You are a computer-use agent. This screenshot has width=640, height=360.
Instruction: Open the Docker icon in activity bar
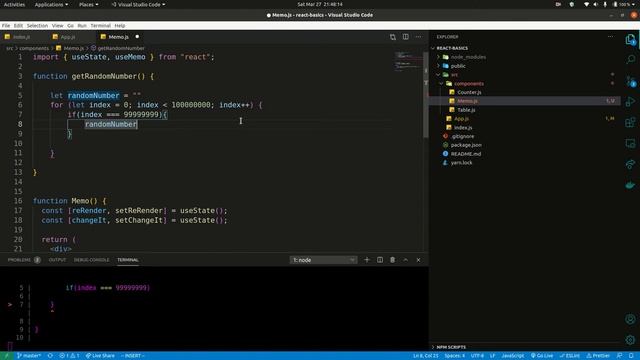pos(630,185)
